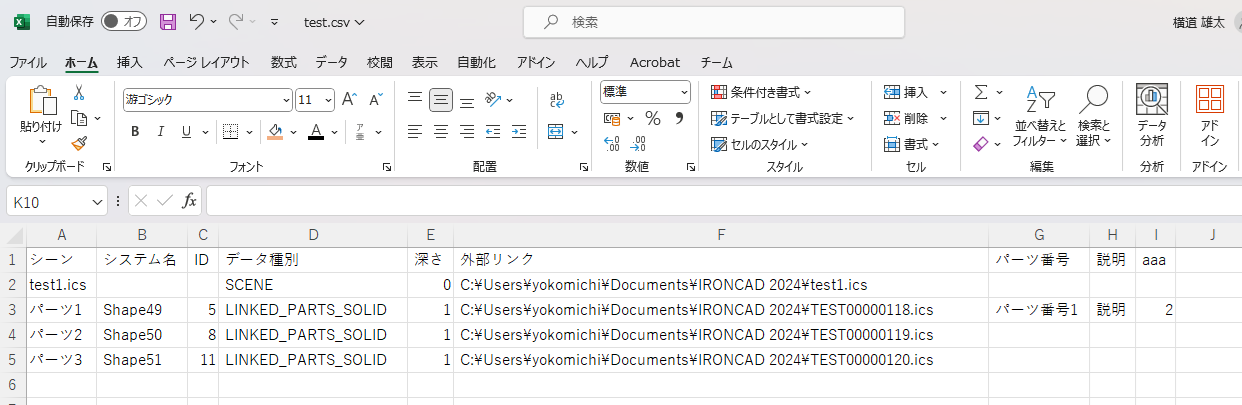The height and width of the screenshot is (405, 1242).
Task: Switch to the 挿入 ribbon tab
Action: [x=130, y=62]
